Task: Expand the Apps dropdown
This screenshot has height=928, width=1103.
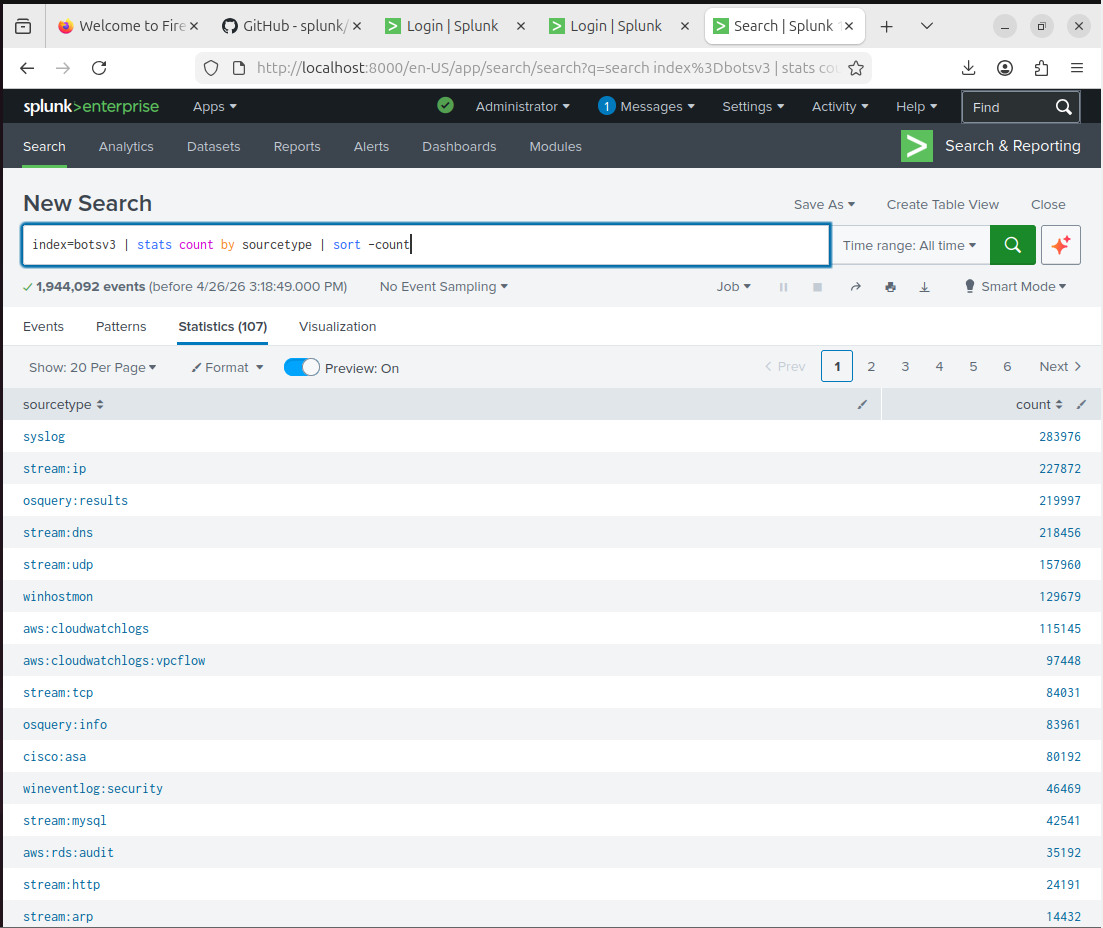Action: pos(215,106)
